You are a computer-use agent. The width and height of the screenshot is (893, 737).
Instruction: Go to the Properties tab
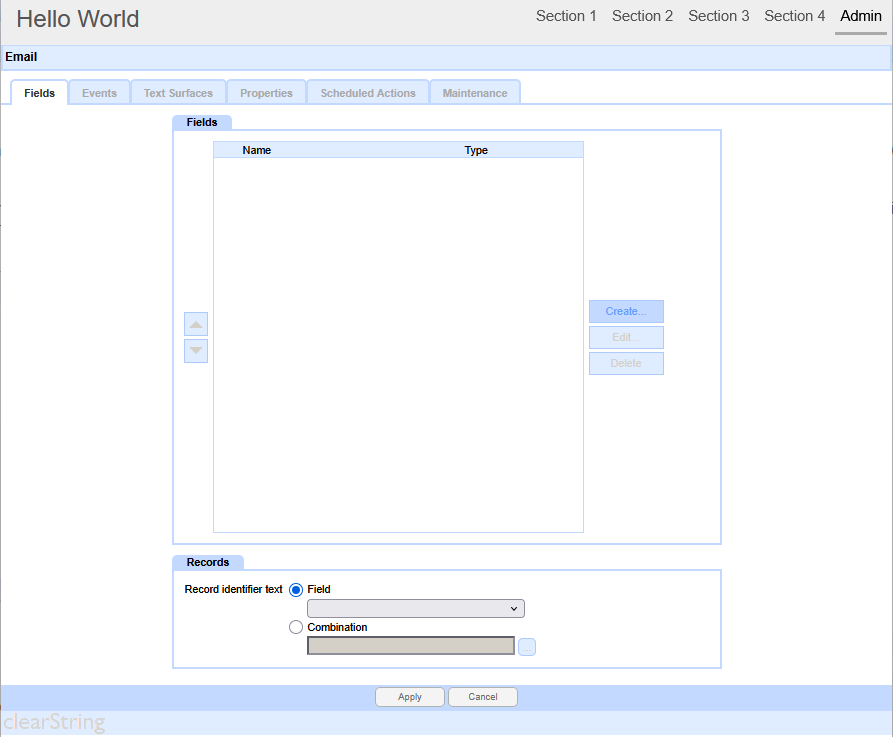tap(266, 93)
